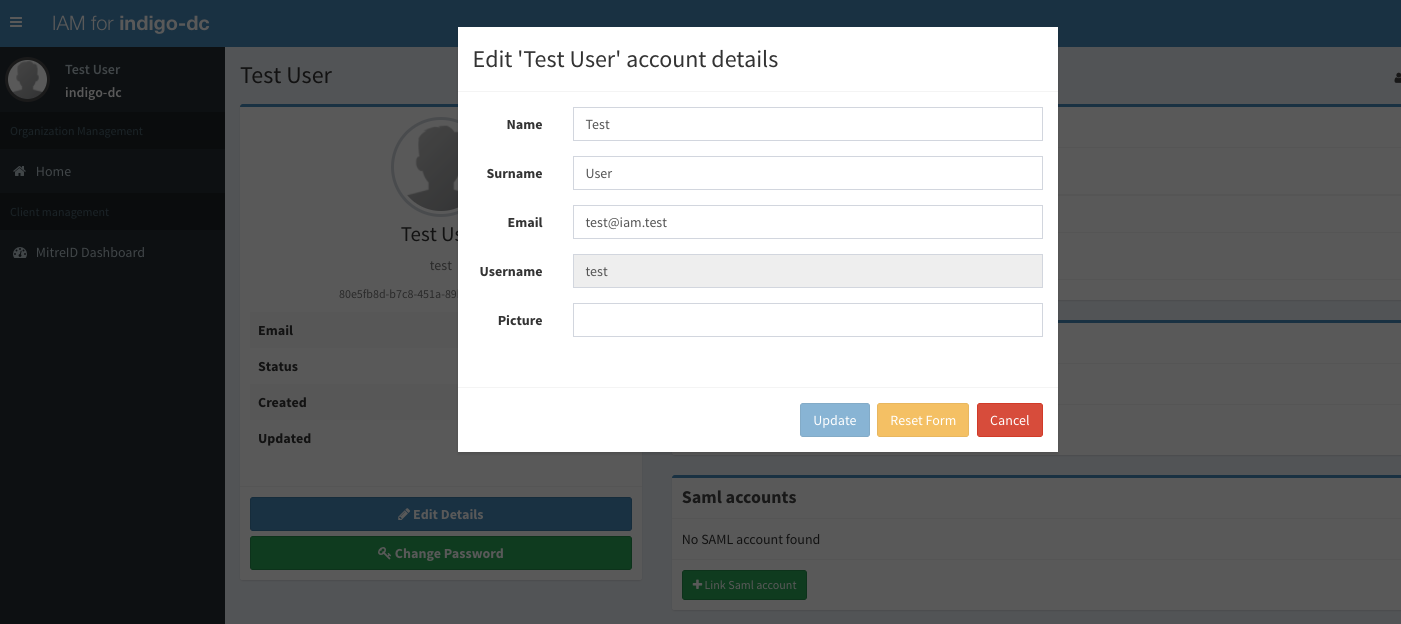Screen dimensions: 1401x624
Task: Click the pencil icon on Edit Details
Action: click(404, 514)
